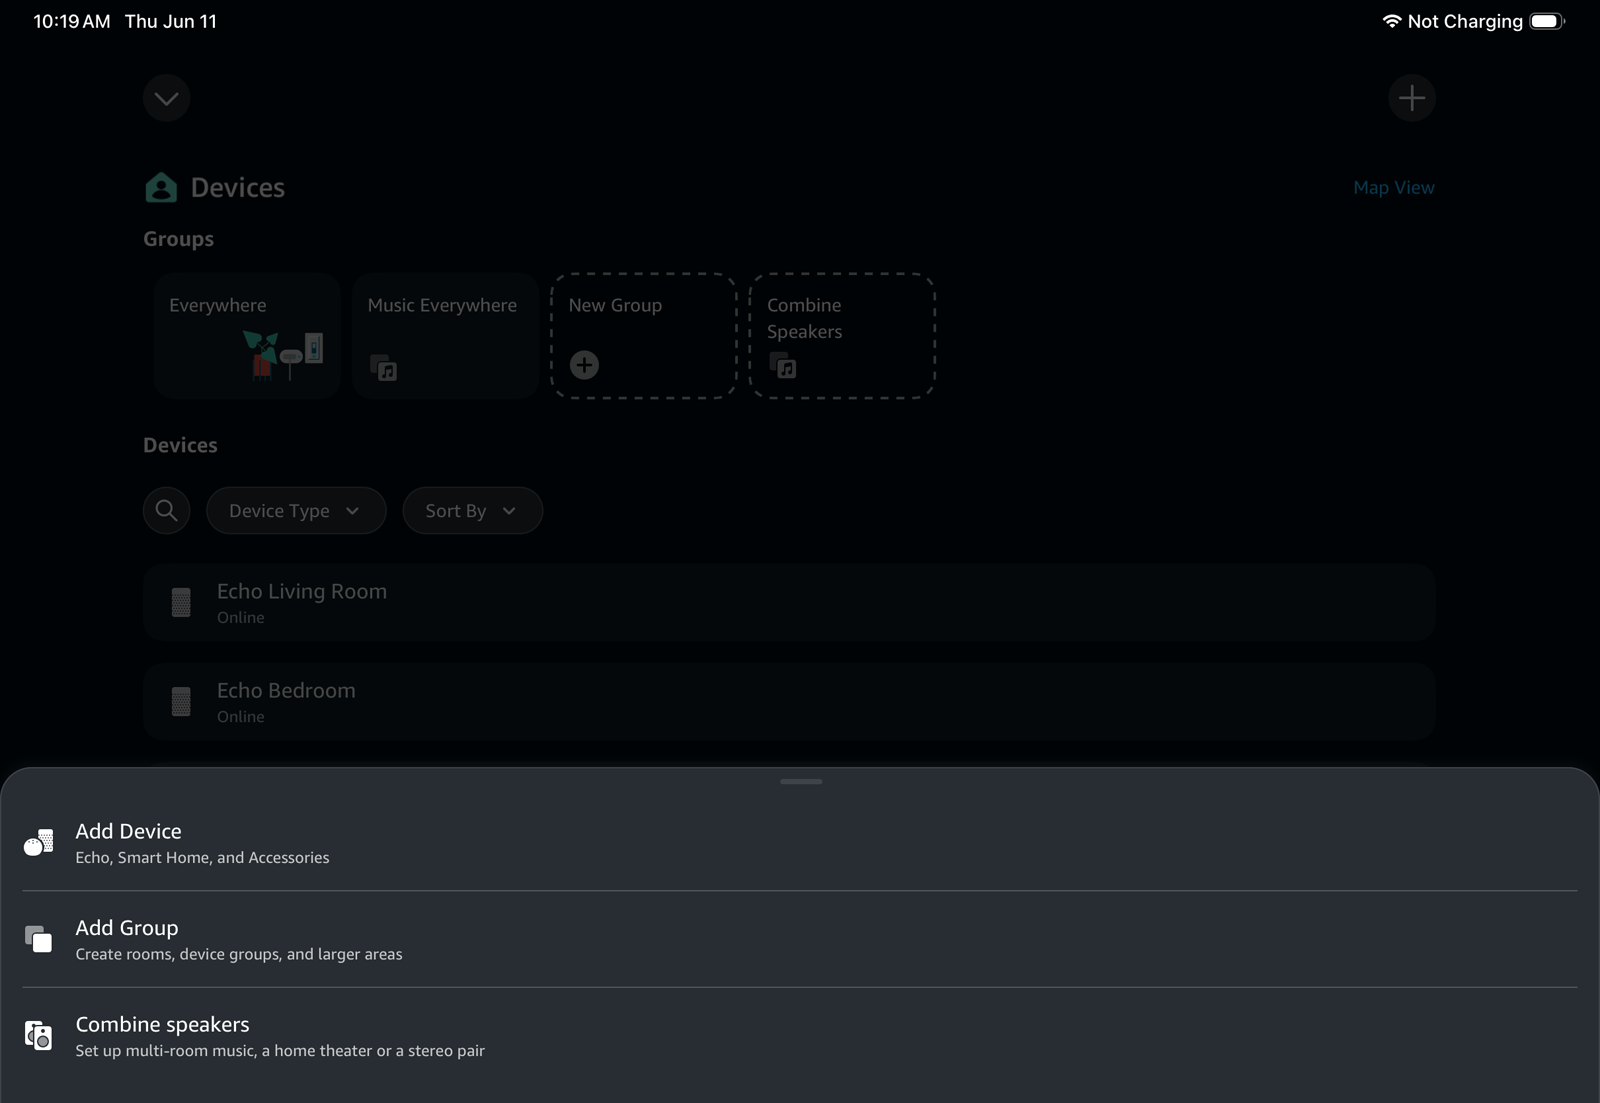Tap 'Set up multi-room music' description
Screen dimensions: 1600x1103
tap(280, 1051)
